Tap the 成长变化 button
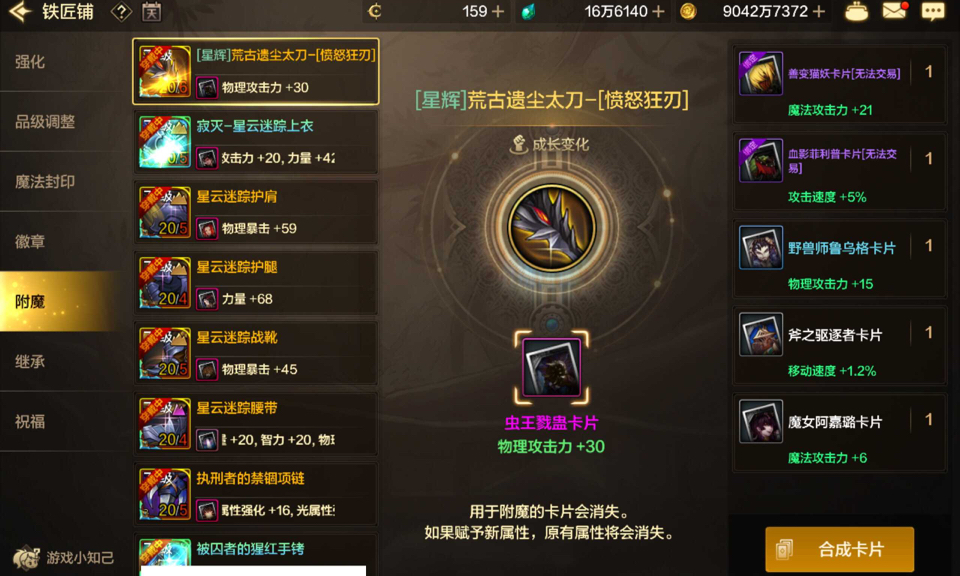This screenshot has width=960, height=576. pos(549,144)
